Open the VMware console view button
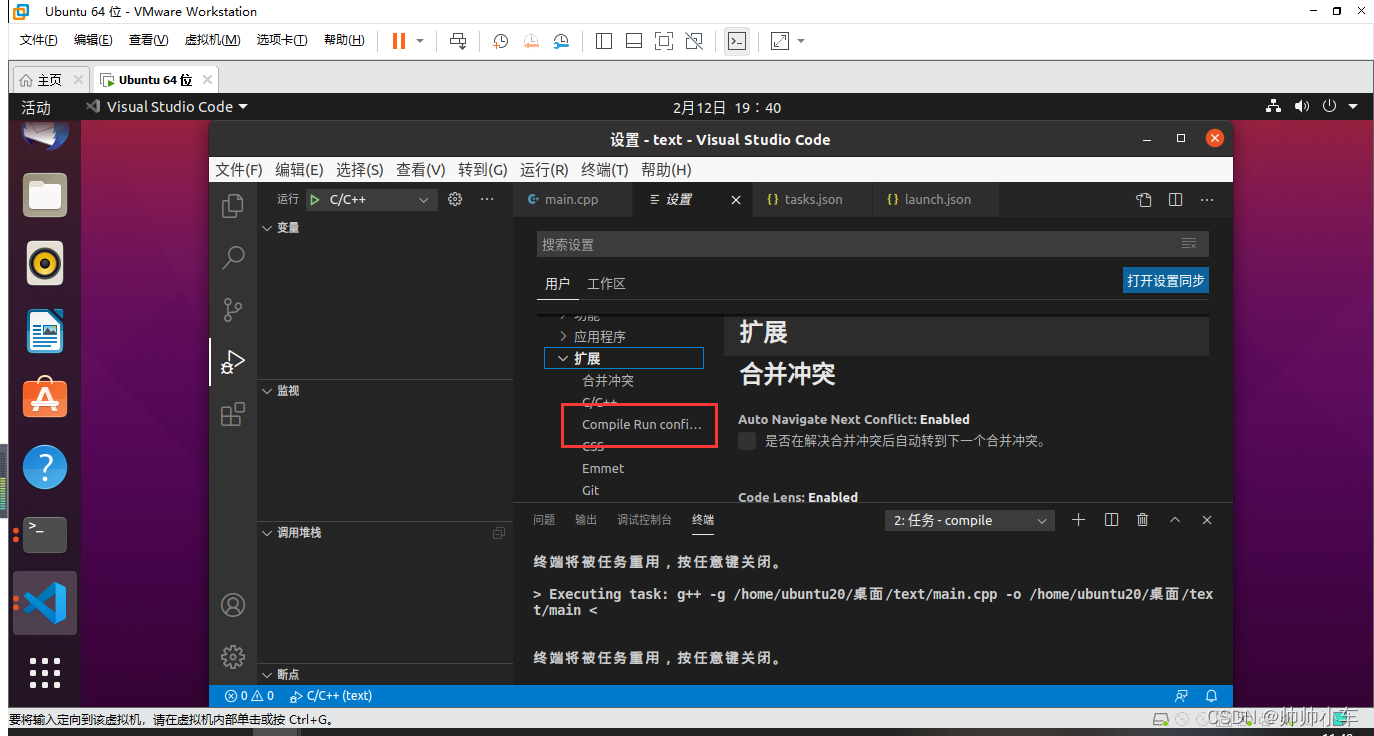The height and width of the screenshot is (736, 1374). point(737,41)
